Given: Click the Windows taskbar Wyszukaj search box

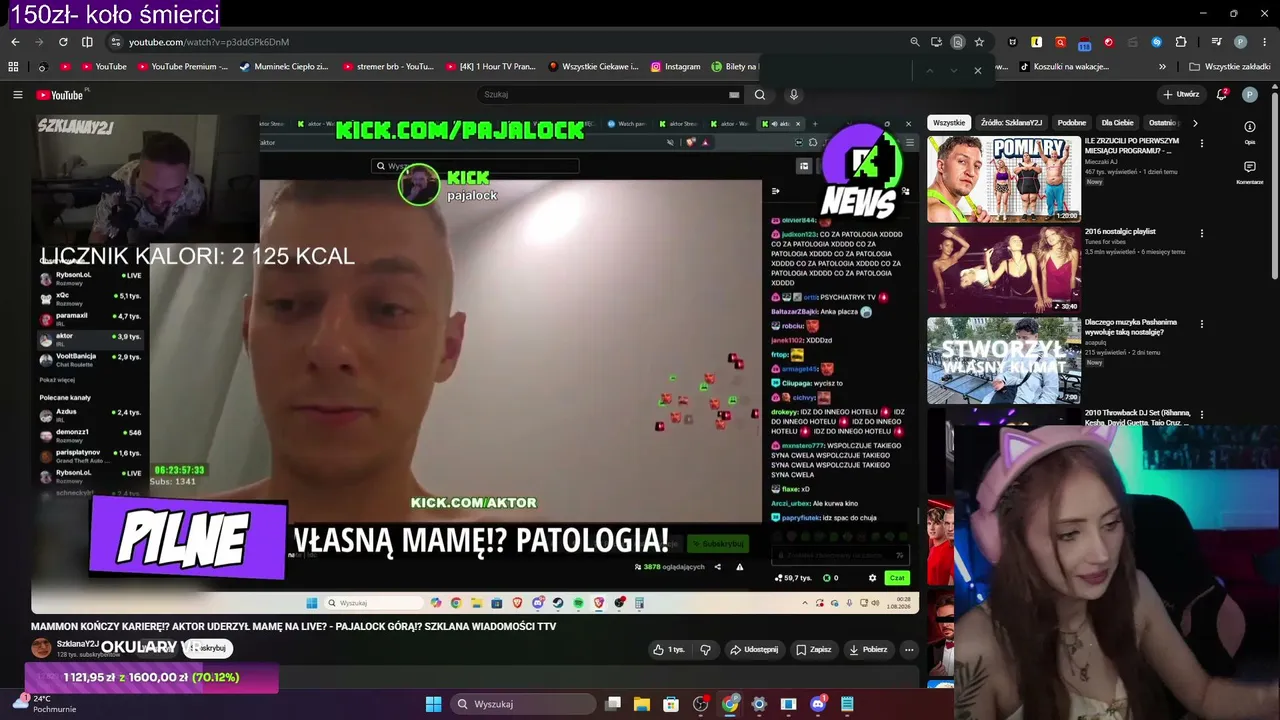Looking at the screenshot, I should (x=523, y=704).
